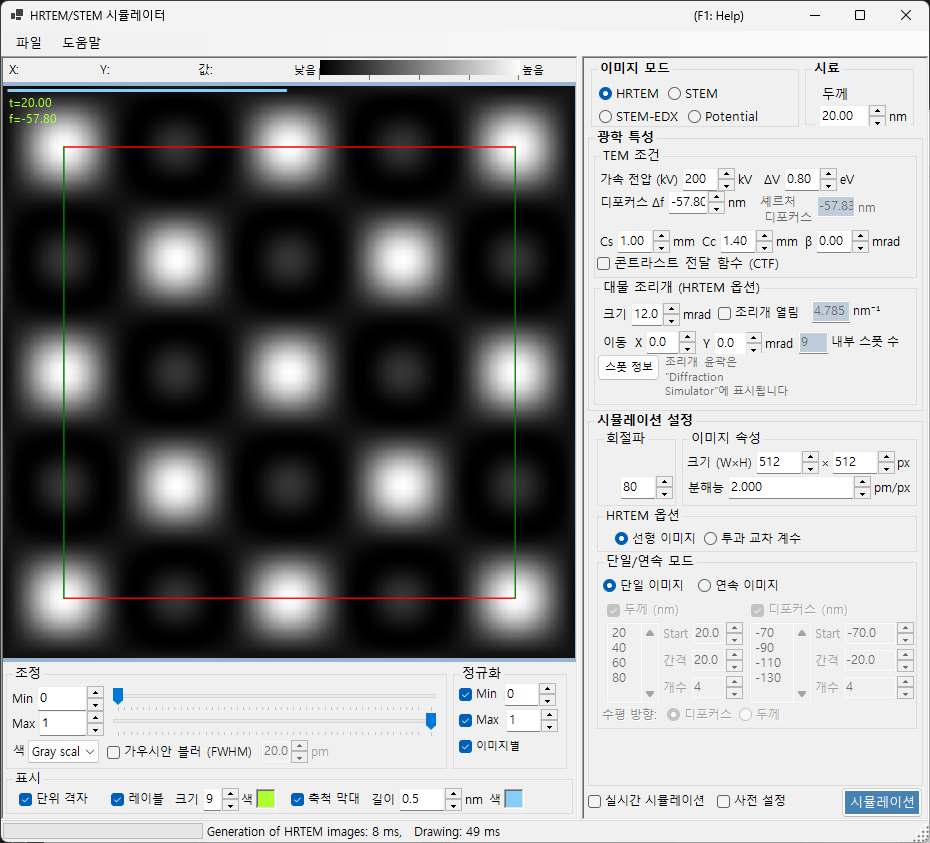This screenshot has height=843, width=930.
Task: Select 단일 이미지 mode
Action: click(644, 586)
